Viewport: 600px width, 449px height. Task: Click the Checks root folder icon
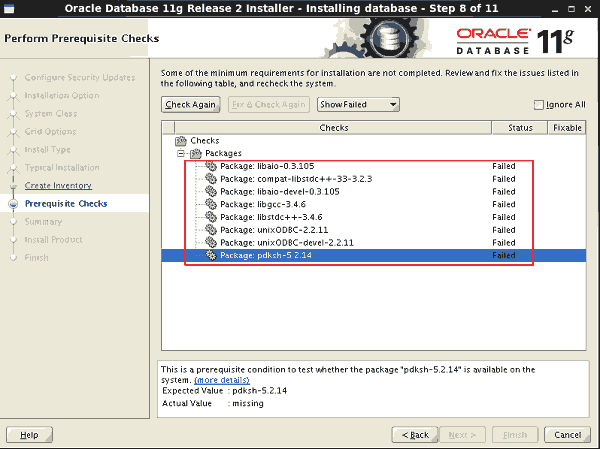click(x=181, y=141)
